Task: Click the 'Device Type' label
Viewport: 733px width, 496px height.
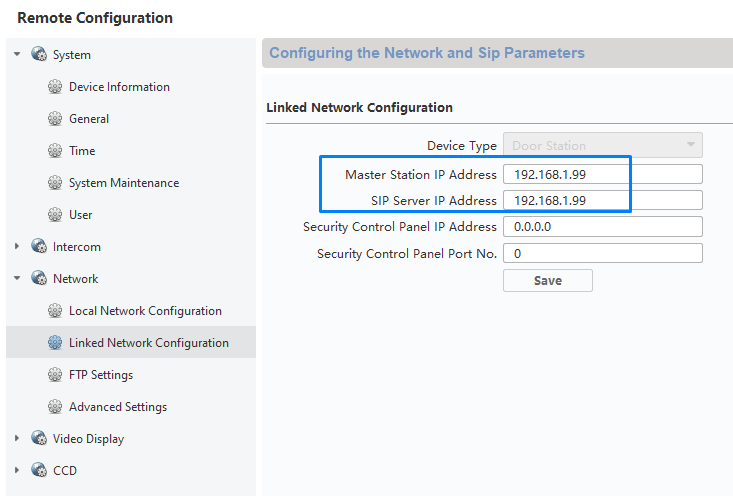Action: 462,146
